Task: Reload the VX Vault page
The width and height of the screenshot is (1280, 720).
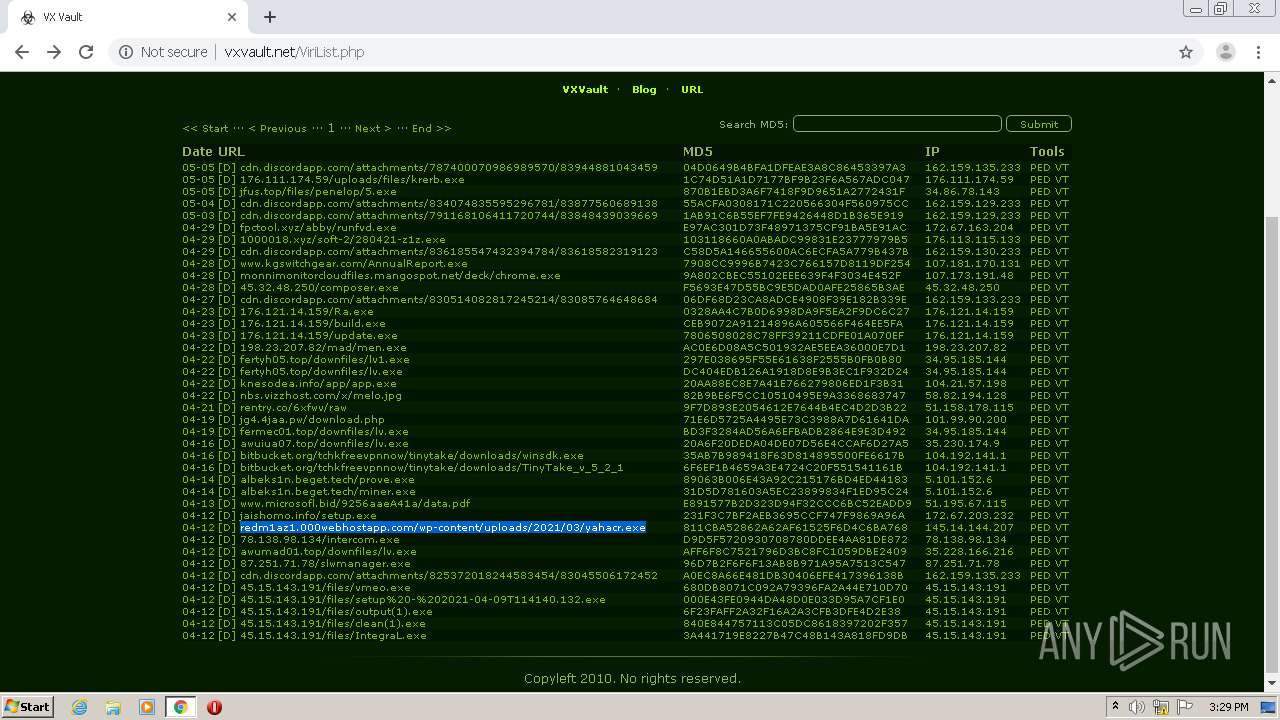Action: [x=86, y=52]
